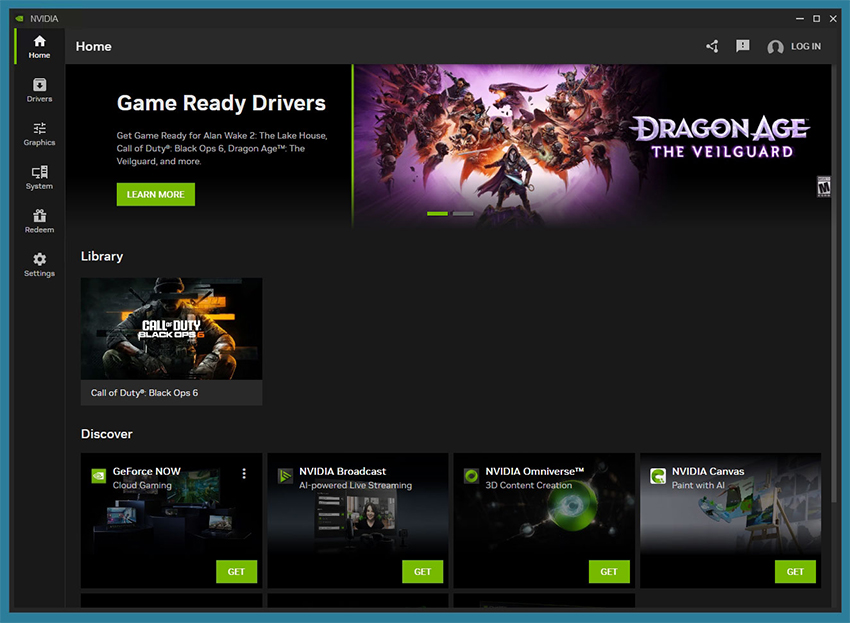Click LOG IN text

[806, 47]
